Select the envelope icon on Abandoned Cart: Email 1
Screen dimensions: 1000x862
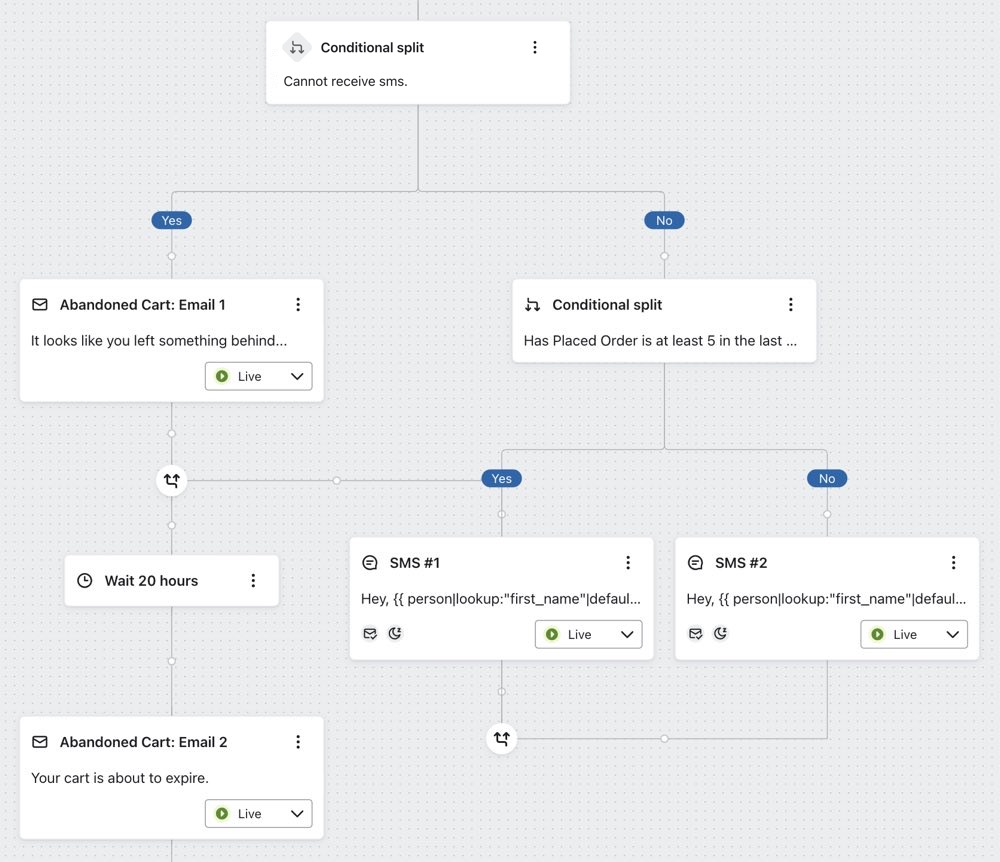pyautogui.click(x=39, y=304)
